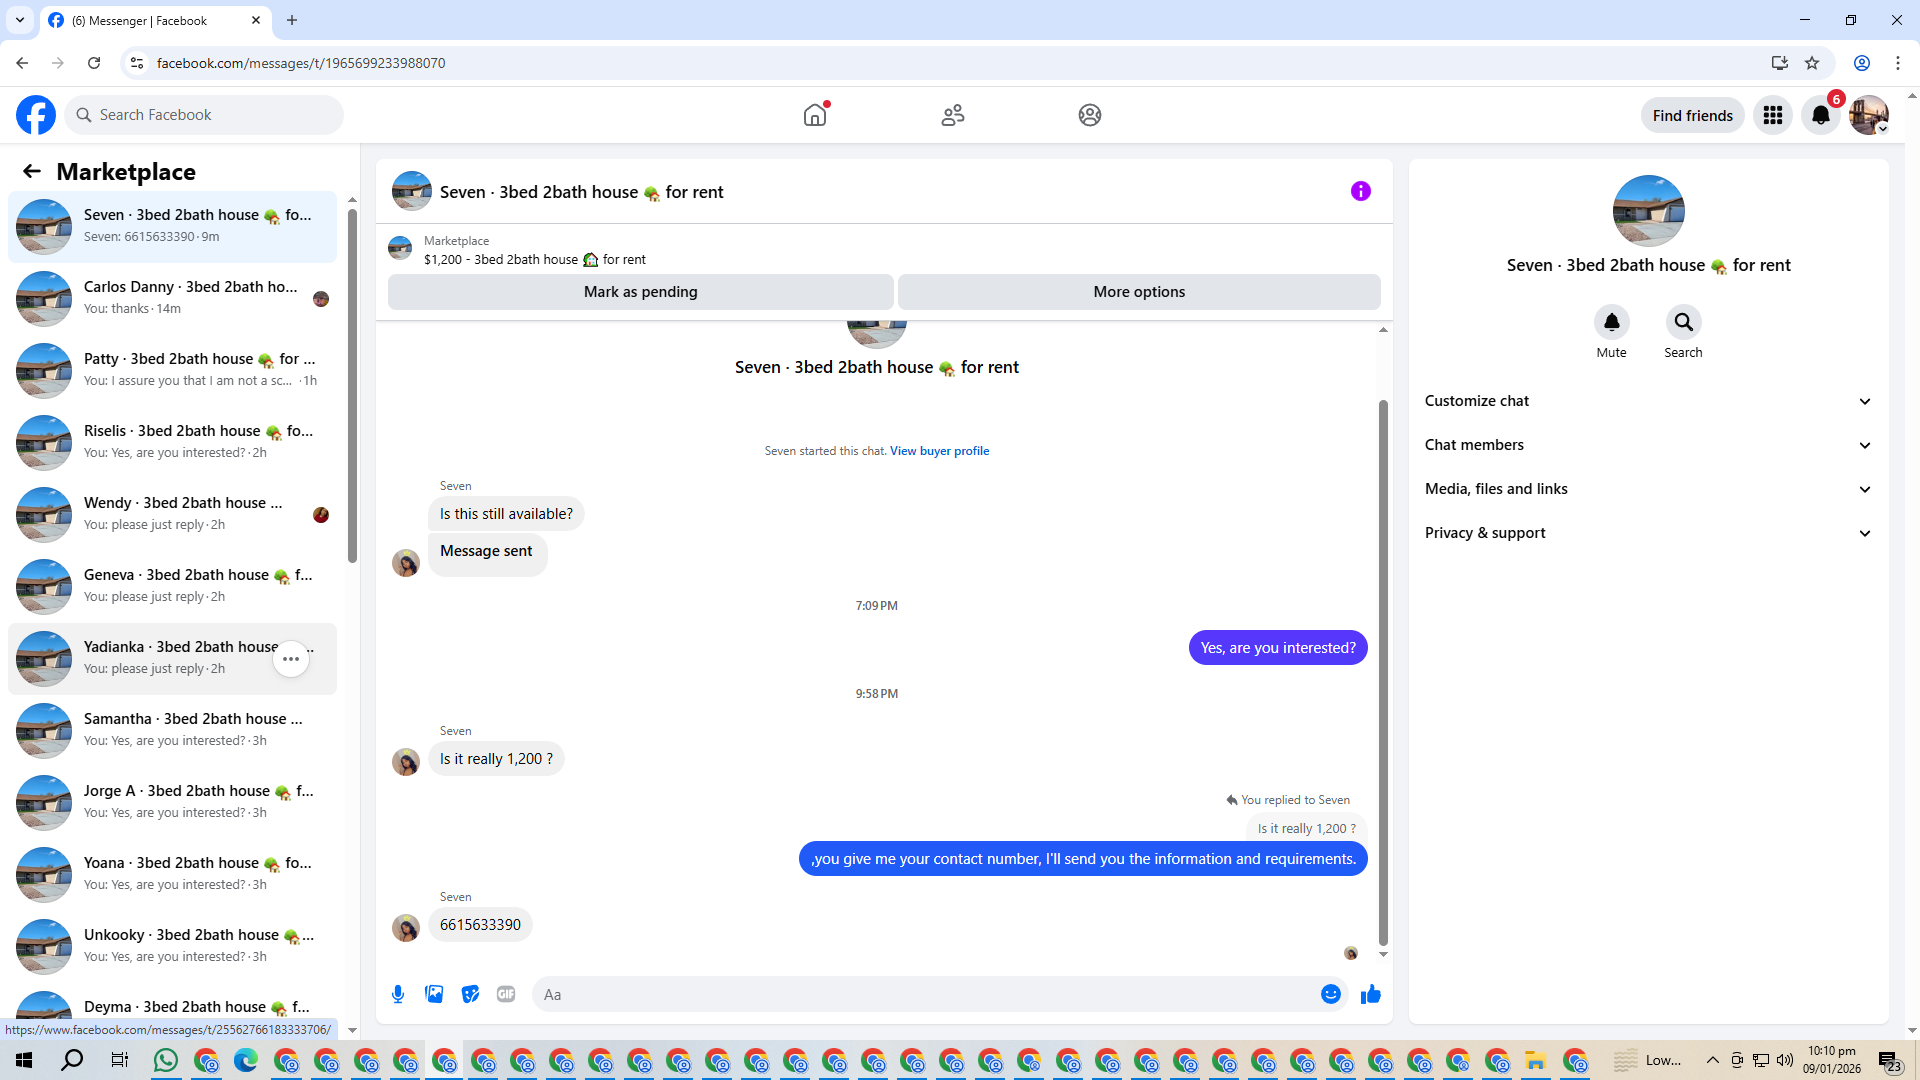
Task: Open the GIF picker icon
Action: (x=506, y=994)
